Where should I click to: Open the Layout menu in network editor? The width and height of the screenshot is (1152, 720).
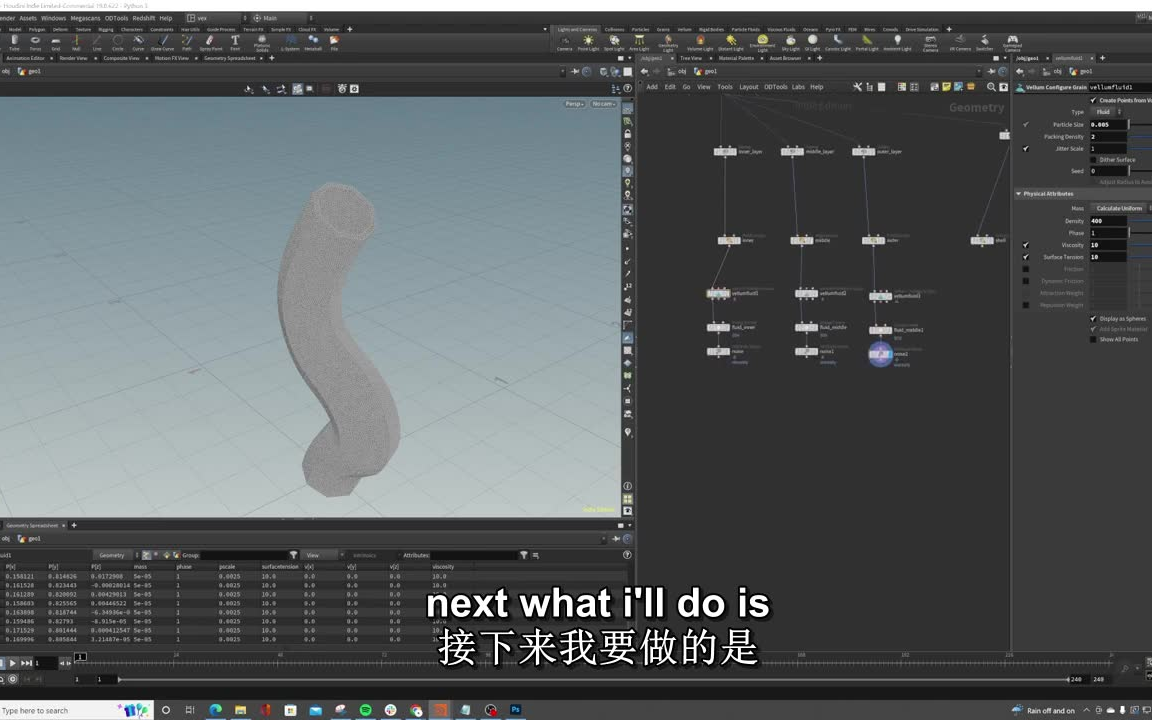748,87
